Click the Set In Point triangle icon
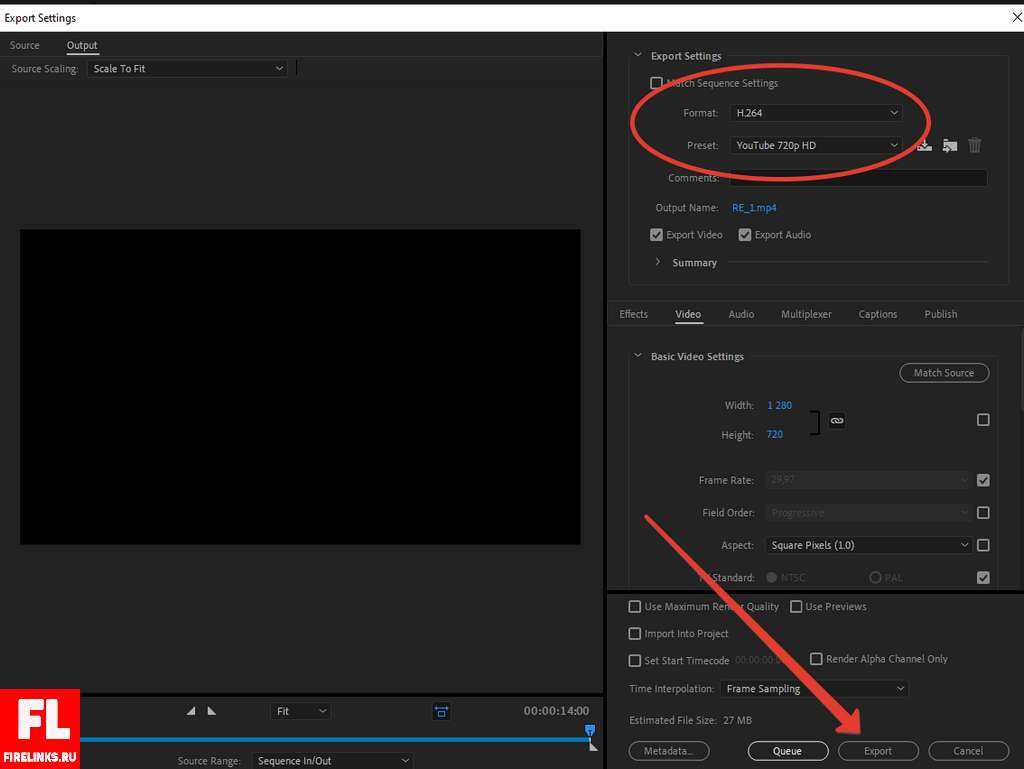The image size is (1024, 769). [x=191, y=711]
